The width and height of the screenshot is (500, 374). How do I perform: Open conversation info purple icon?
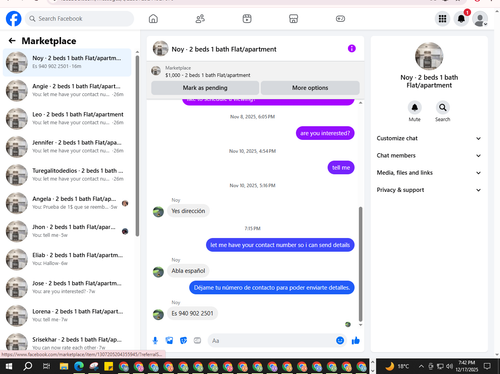pos(352,49)
